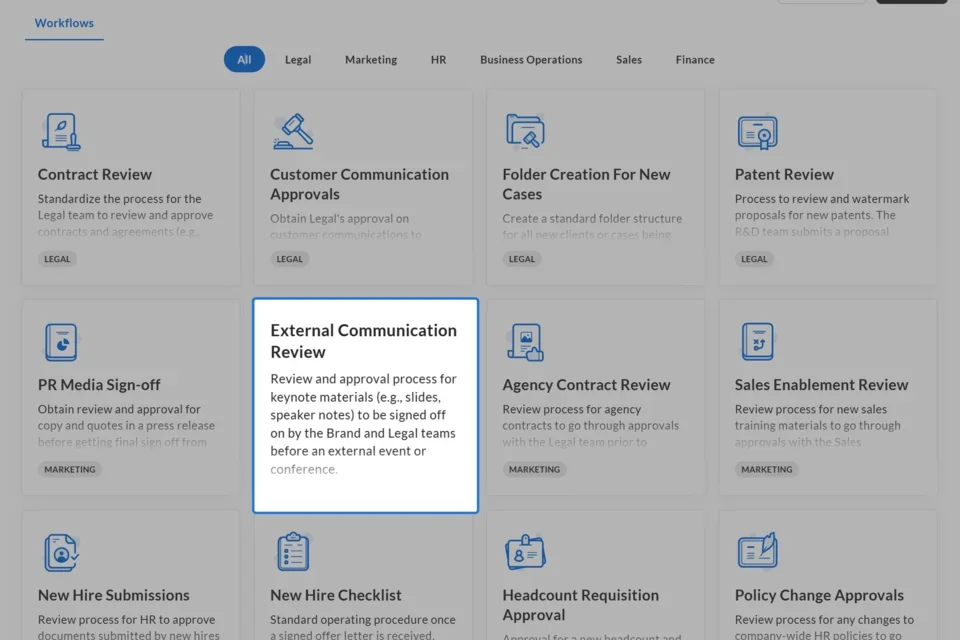Click the Headcount Requisition ID badge icon
This screenshot has width=960, height=640.
pyautogui.click(x=525, y=552)
